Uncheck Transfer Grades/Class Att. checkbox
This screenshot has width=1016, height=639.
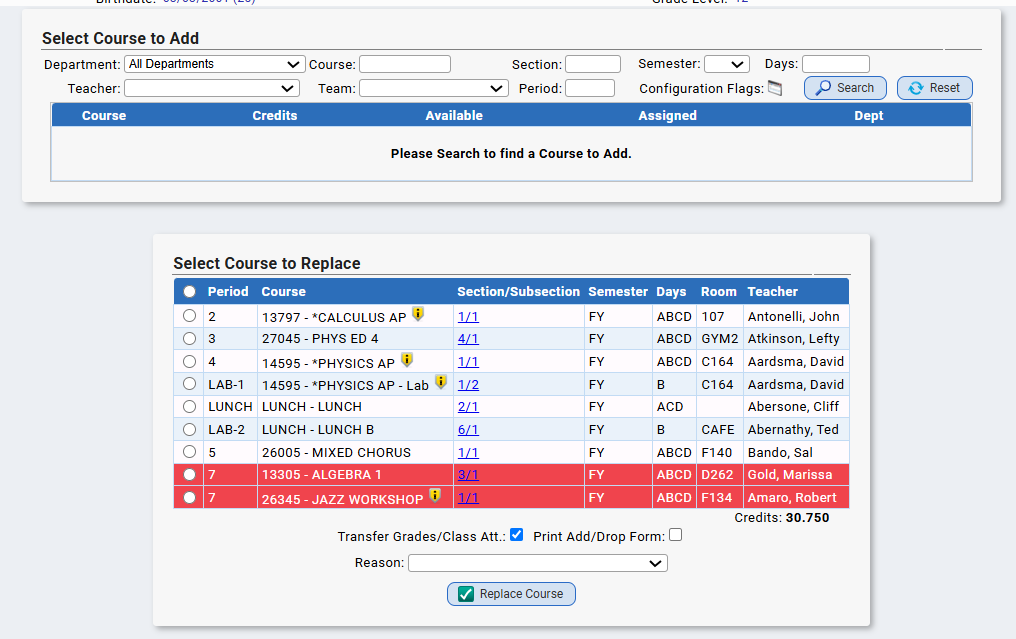pyautogui.click(x=516, y=535)
